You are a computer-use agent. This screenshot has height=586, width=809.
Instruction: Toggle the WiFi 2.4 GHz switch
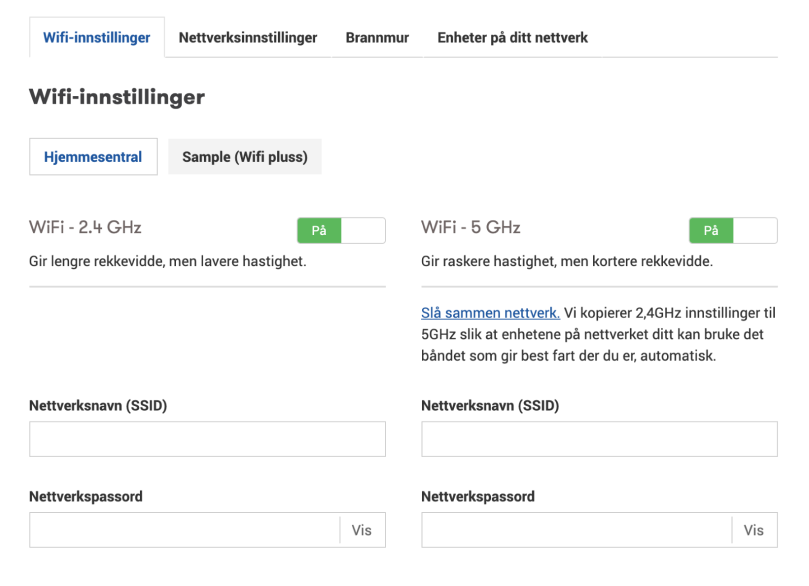pos(341,230)
